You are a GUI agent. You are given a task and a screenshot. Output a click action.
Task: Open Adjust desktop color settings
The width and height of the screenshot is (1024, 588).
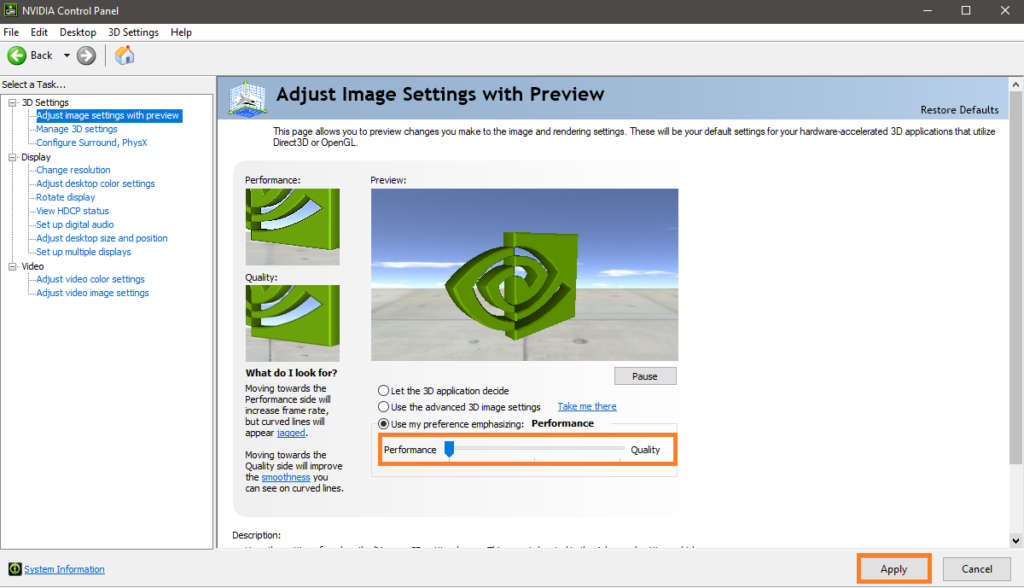click(95, 184)
